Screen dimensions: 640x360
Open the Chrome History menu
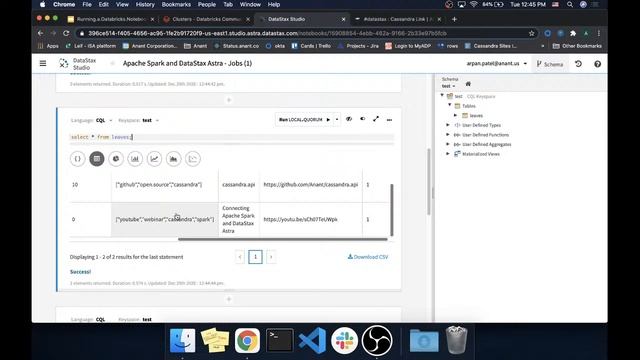pos(145,4)
